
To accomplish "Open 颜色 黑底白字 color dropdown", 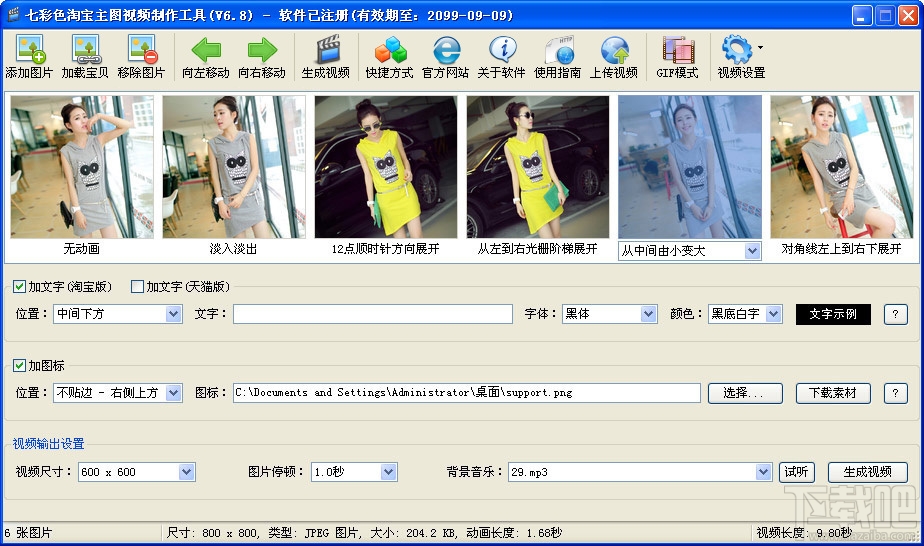I will click(x=745, y=314).
